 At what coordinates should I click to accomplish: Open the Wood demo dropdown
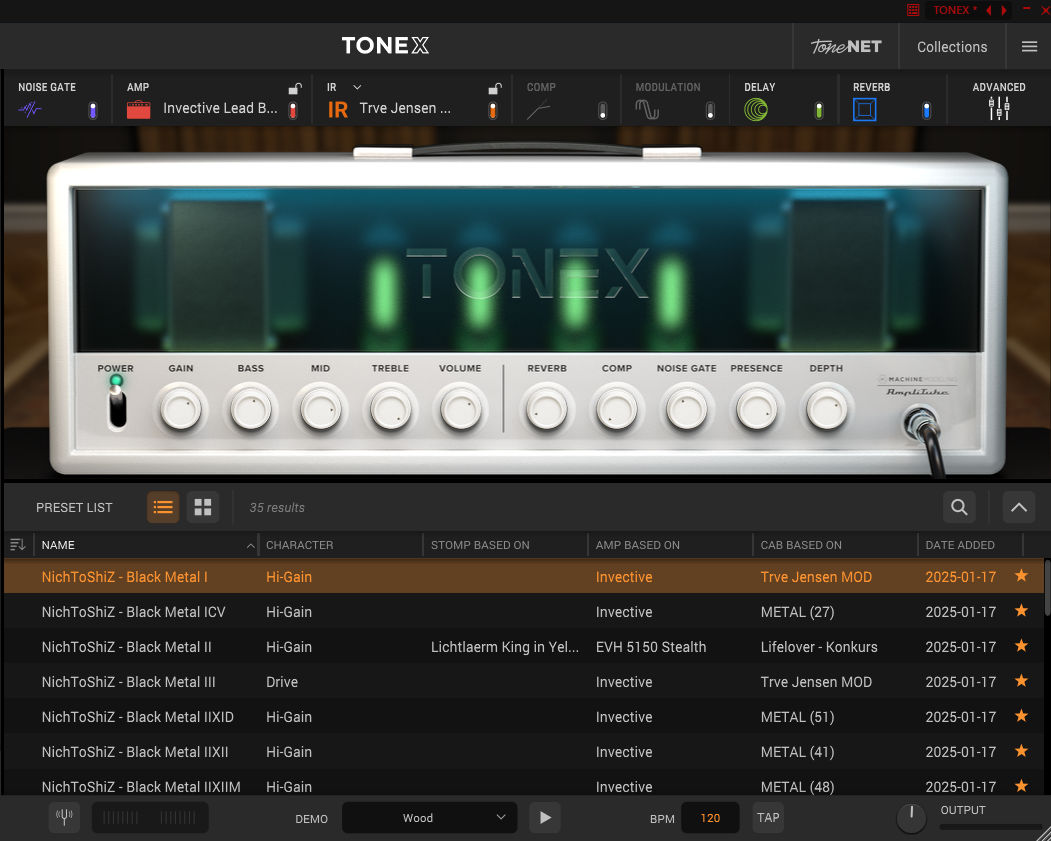429,818
